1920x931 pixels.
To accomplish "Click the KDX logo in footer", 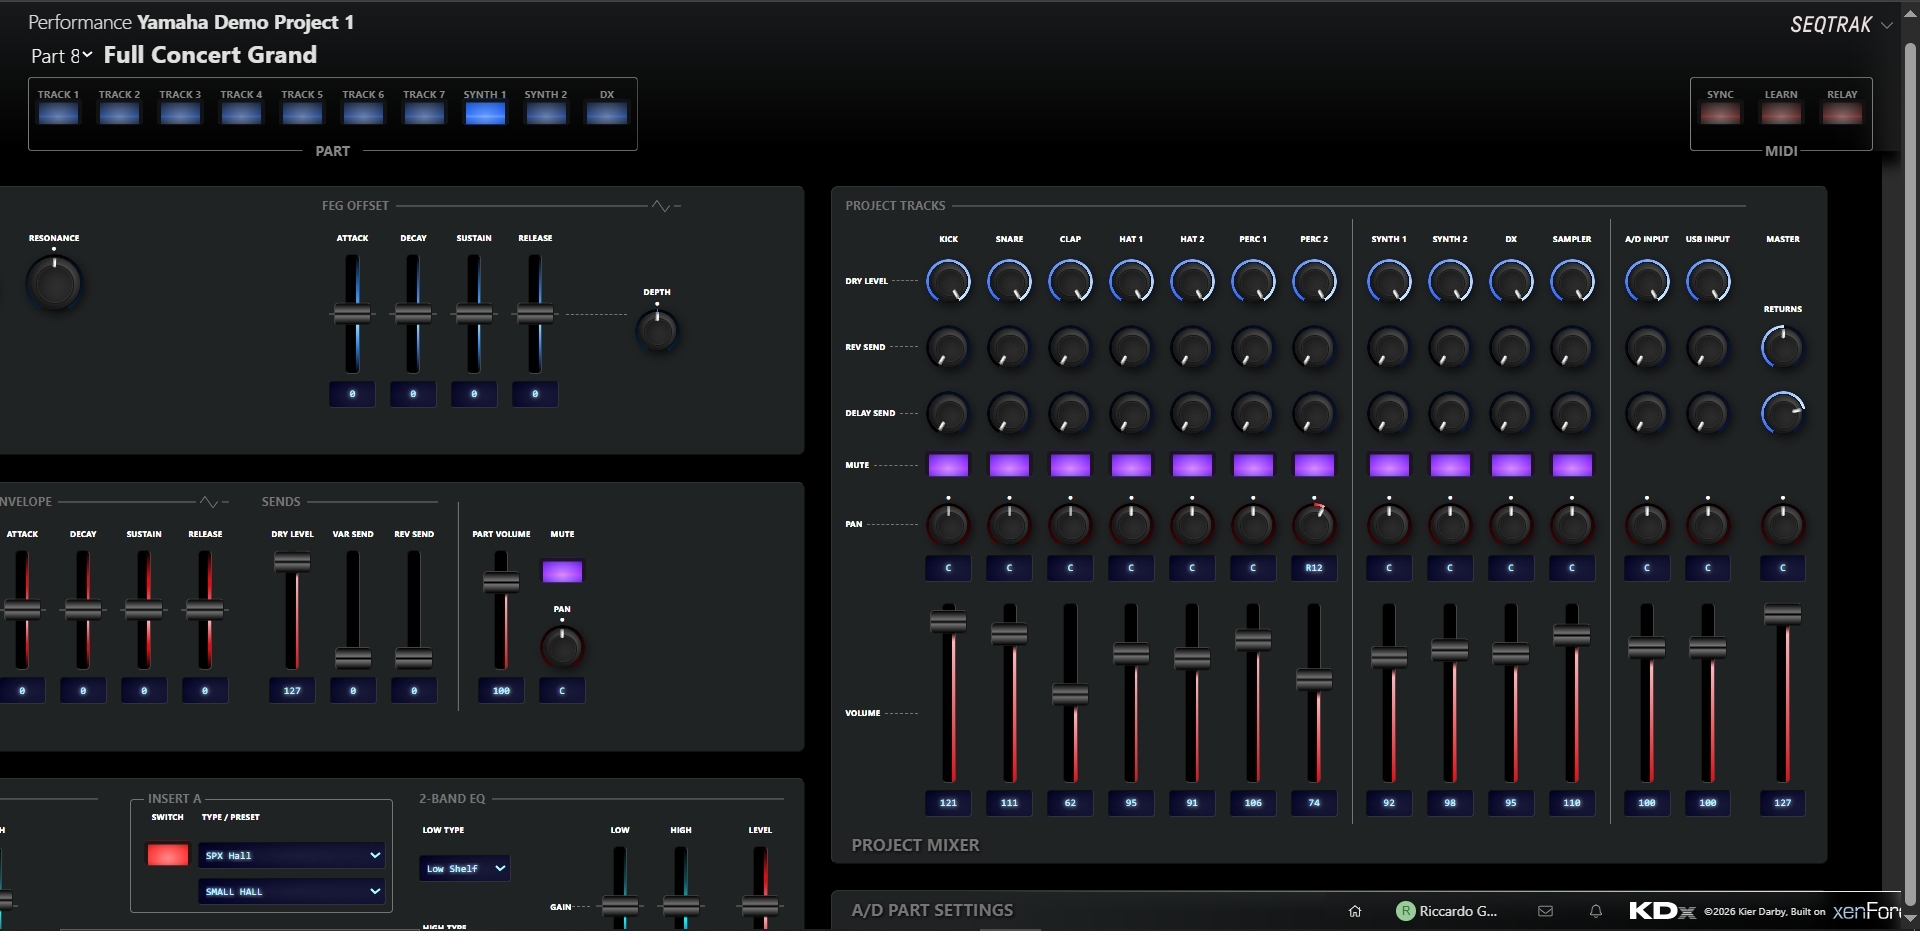I will [x=1661, y=911].
